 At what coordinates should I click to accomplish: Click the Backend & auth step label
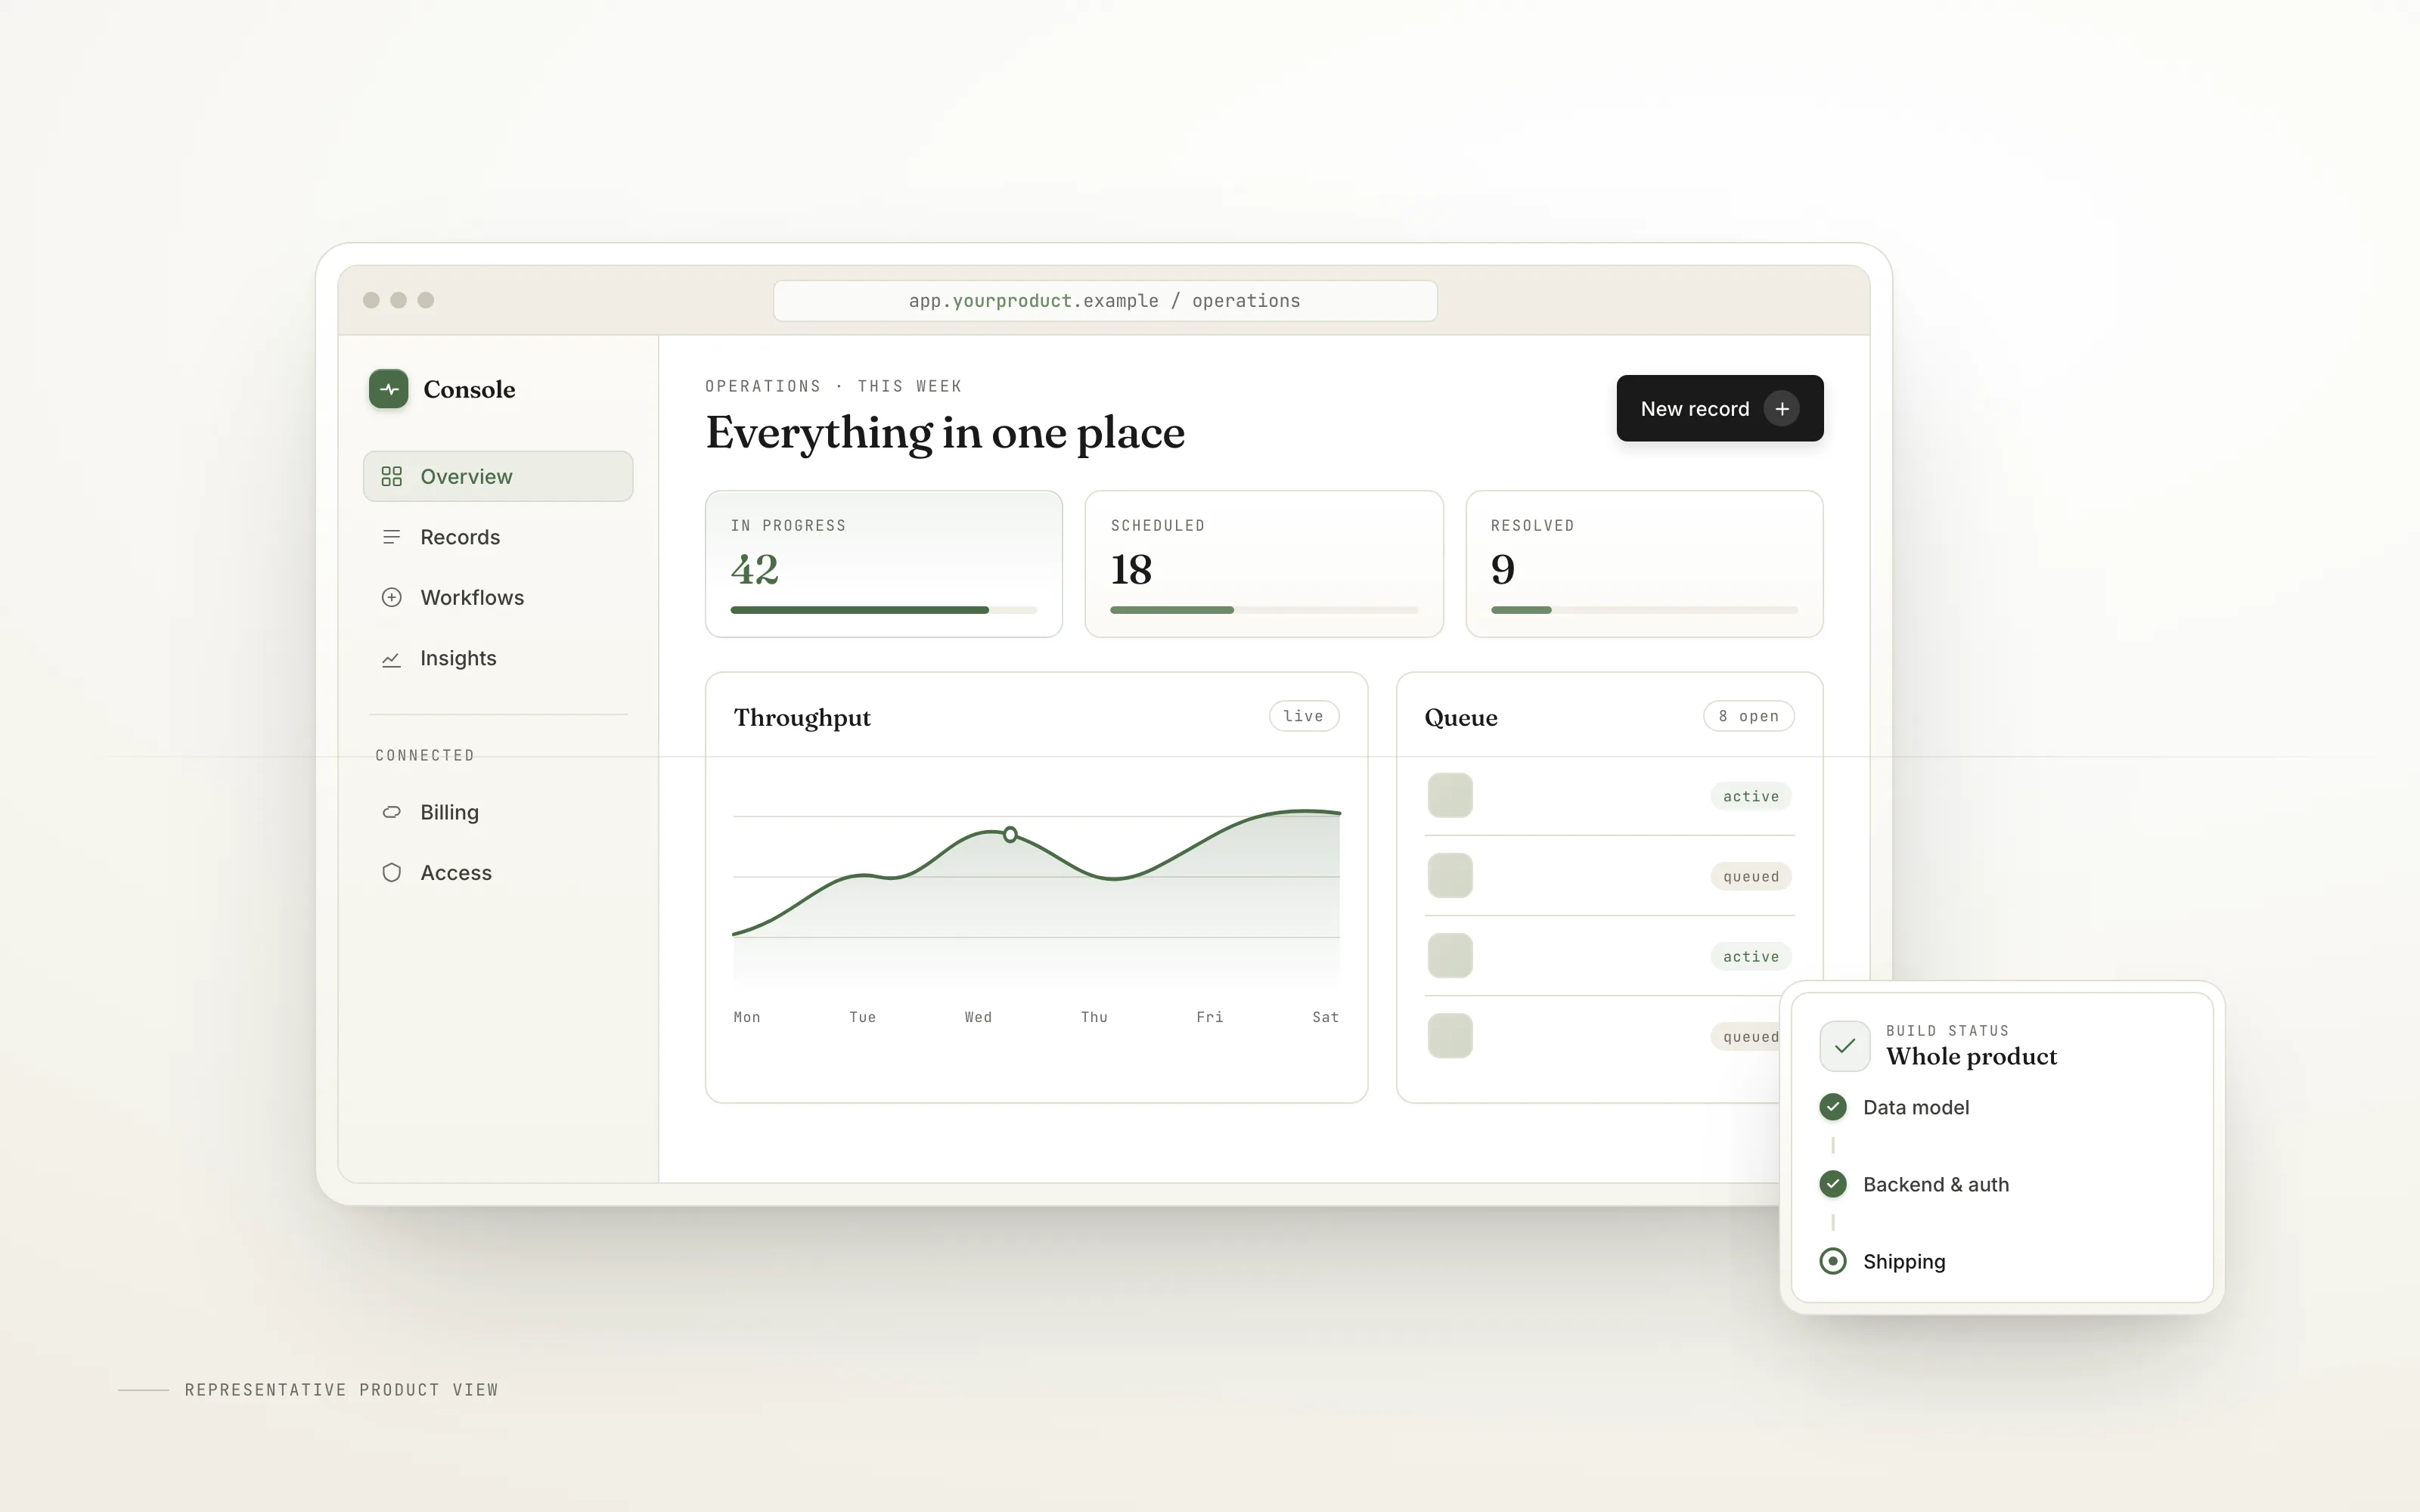click(1936, 1184)
